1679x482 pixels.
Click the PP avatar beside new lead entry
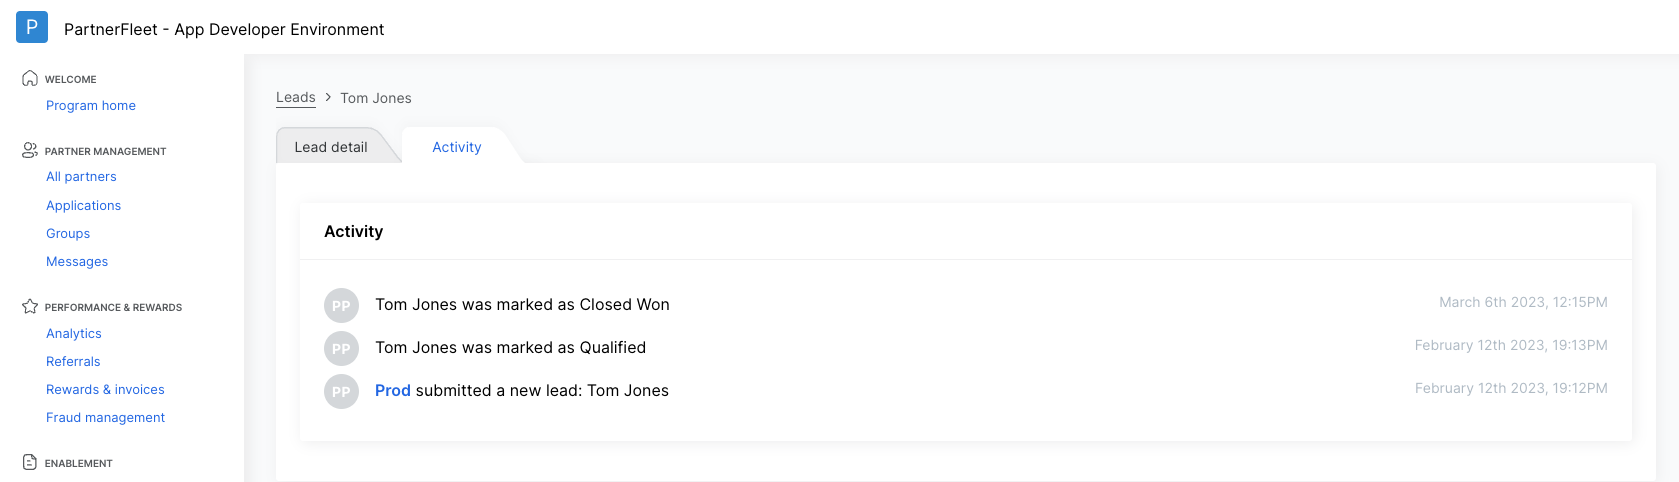click(x=341, y=391)
